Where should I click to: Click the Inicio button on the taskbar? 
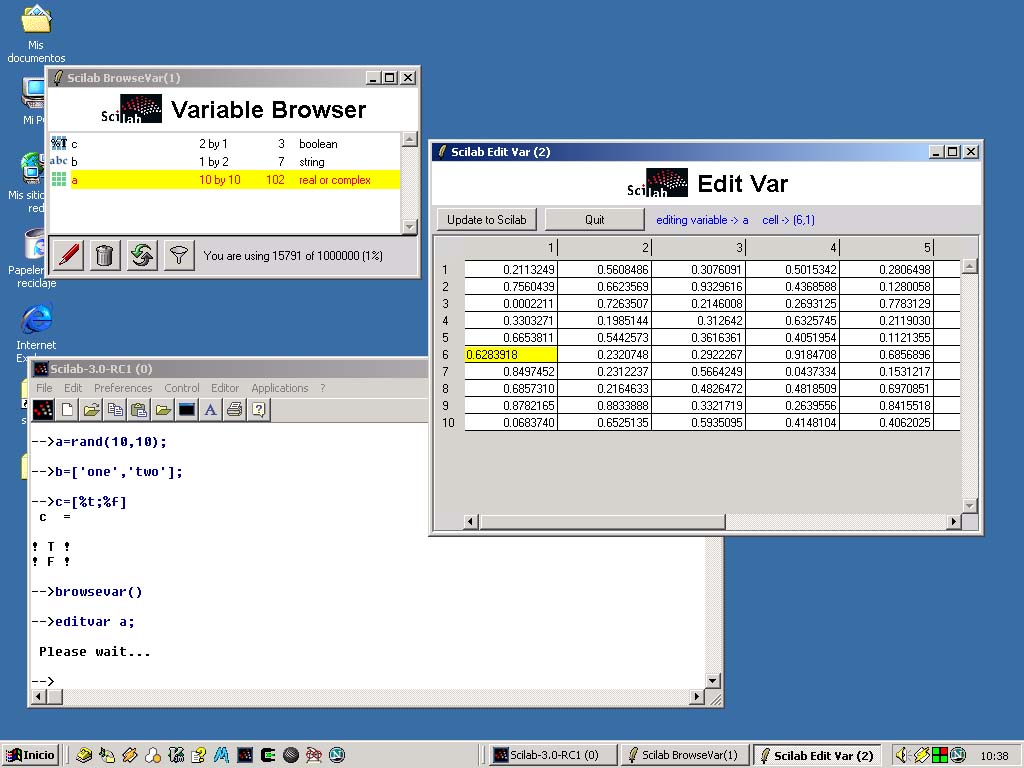30,755
